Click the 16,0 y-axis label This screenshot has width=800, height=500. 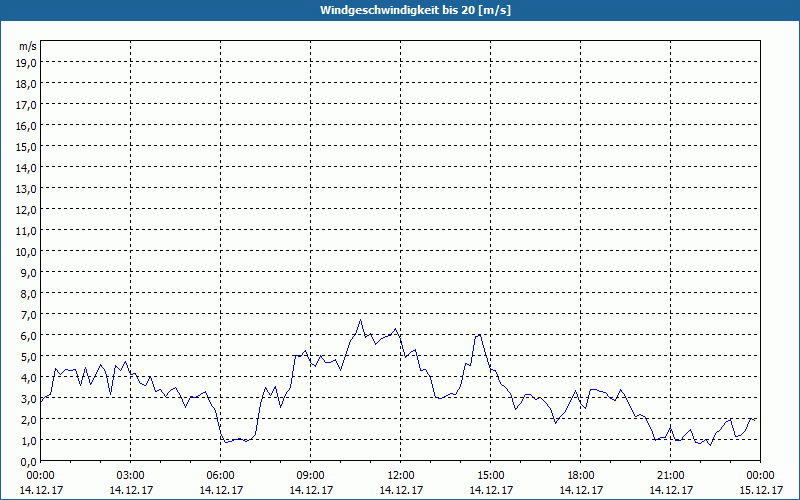coord(28,126)
